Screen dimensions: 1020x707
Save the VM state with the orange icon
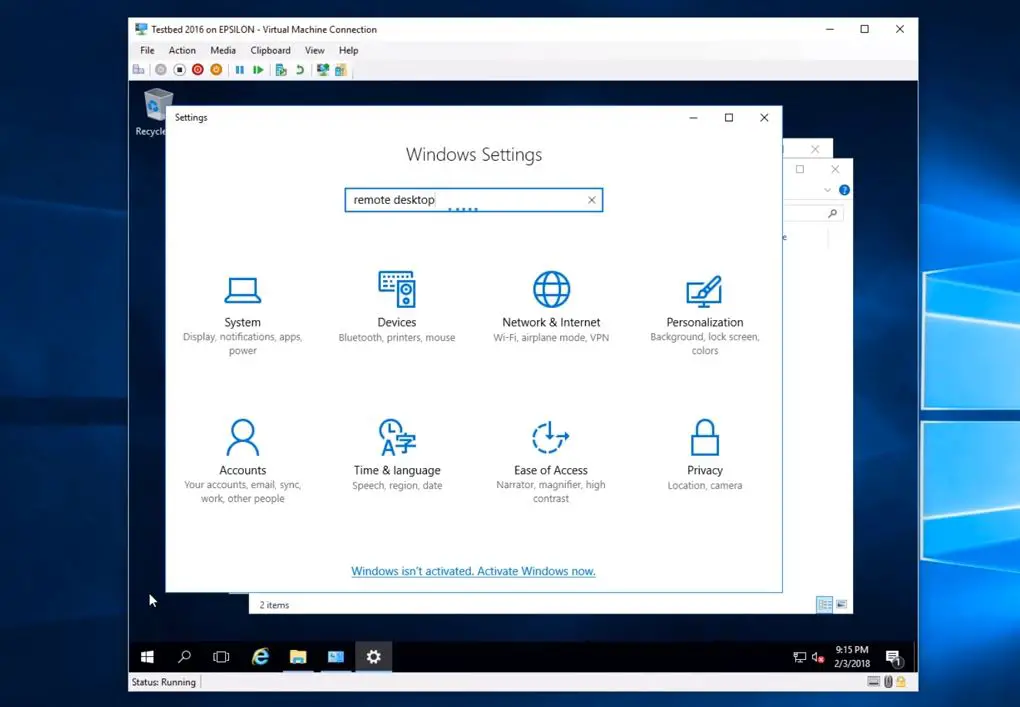click(x=216, y=70)
